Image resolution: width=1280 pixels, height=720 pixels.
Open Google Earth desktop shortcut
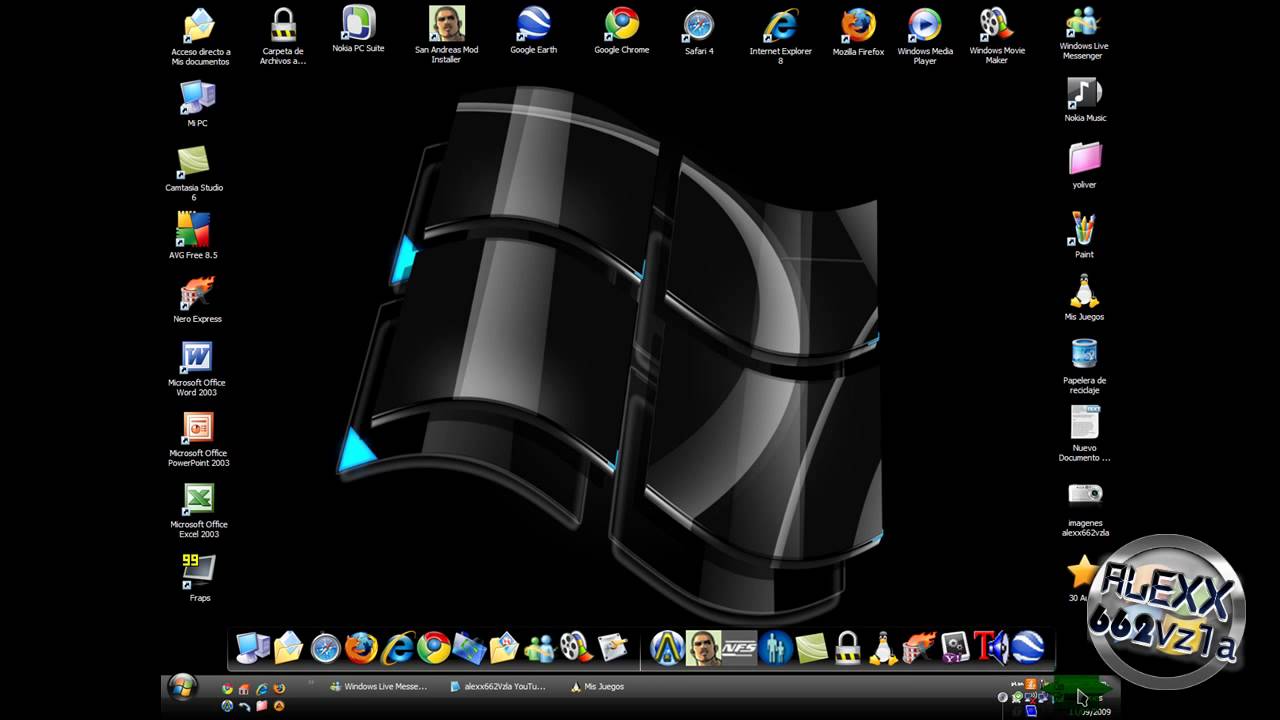(533, 30)
